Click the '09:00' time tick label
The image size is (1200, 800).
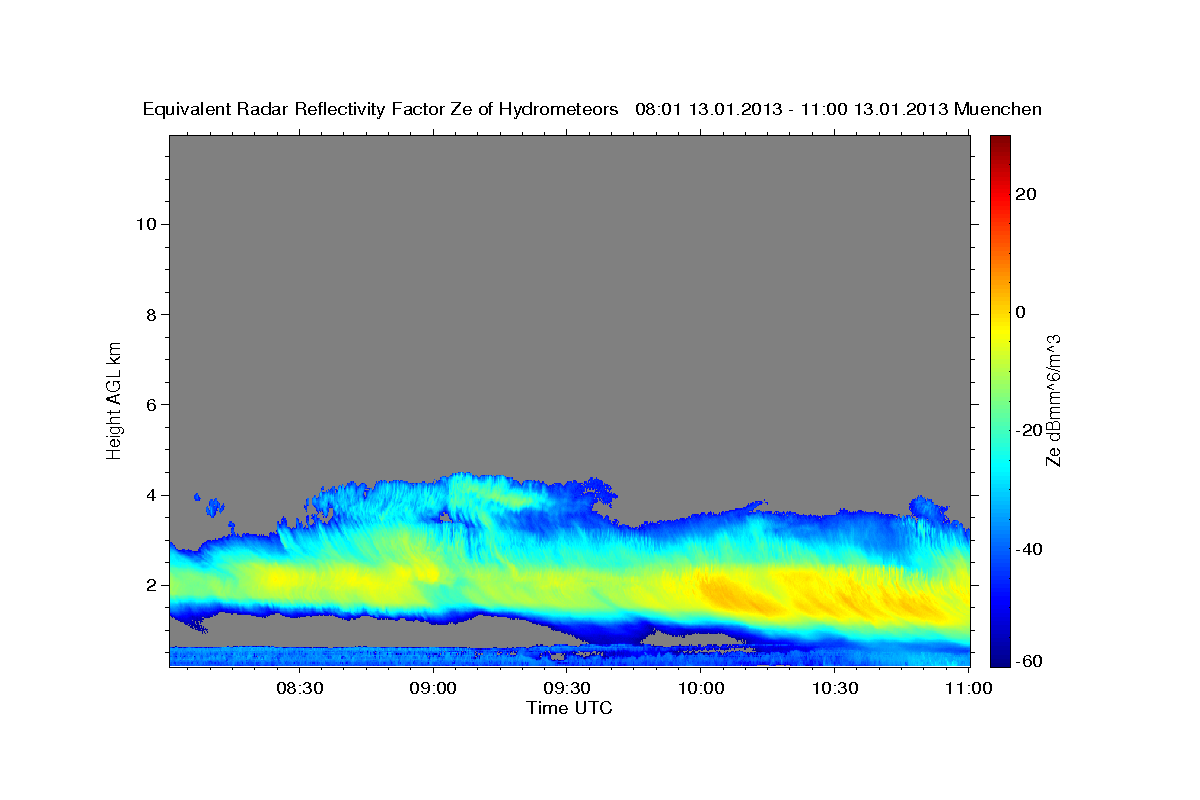click(433, 688)
